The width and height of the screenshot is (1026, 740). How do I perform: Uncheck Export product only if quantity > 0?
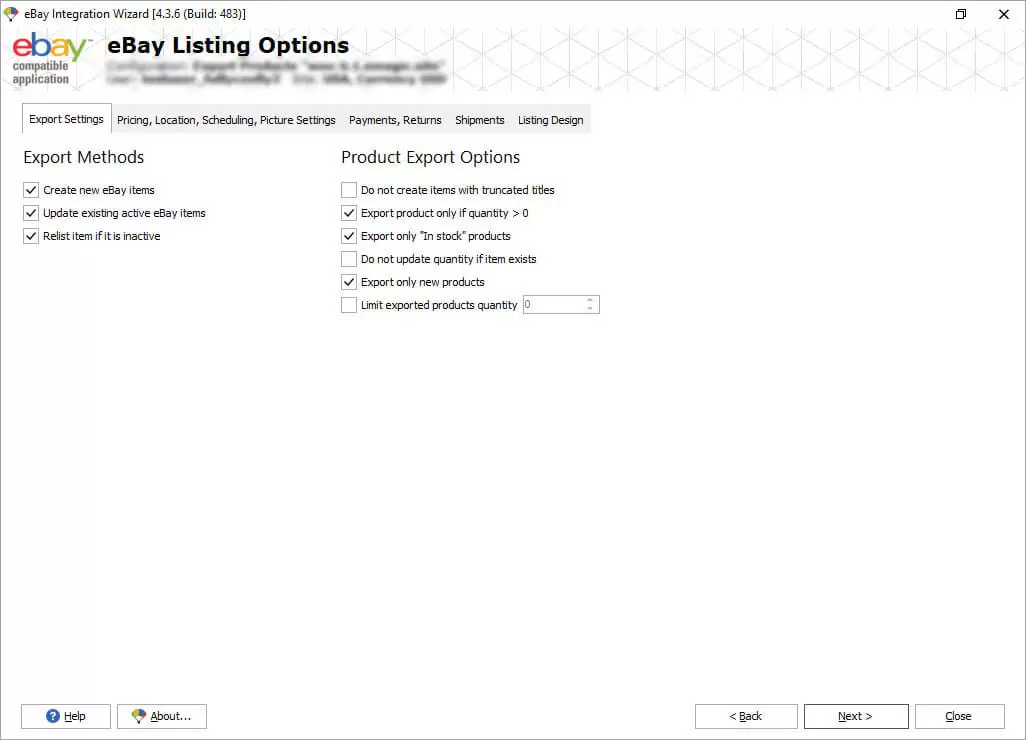click(x=349, y=213)
